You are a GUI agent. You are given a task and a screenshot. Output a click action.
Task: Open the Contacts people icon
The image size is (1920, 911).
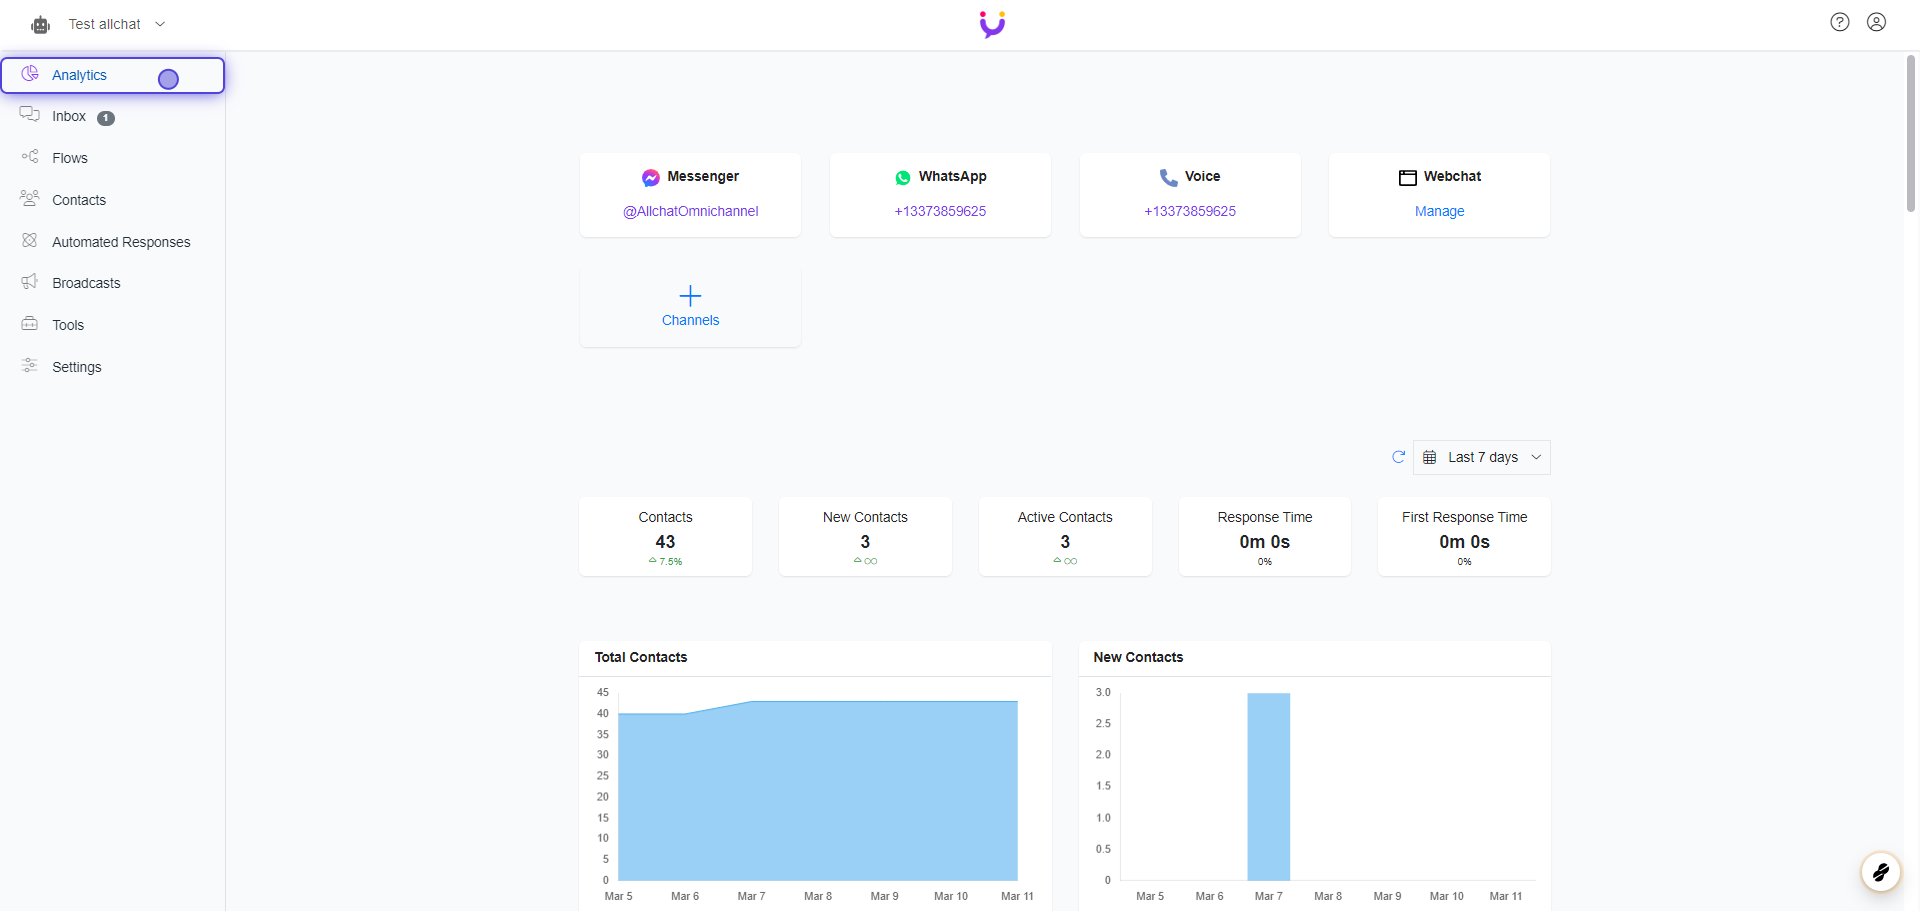(x=29, y=199)
